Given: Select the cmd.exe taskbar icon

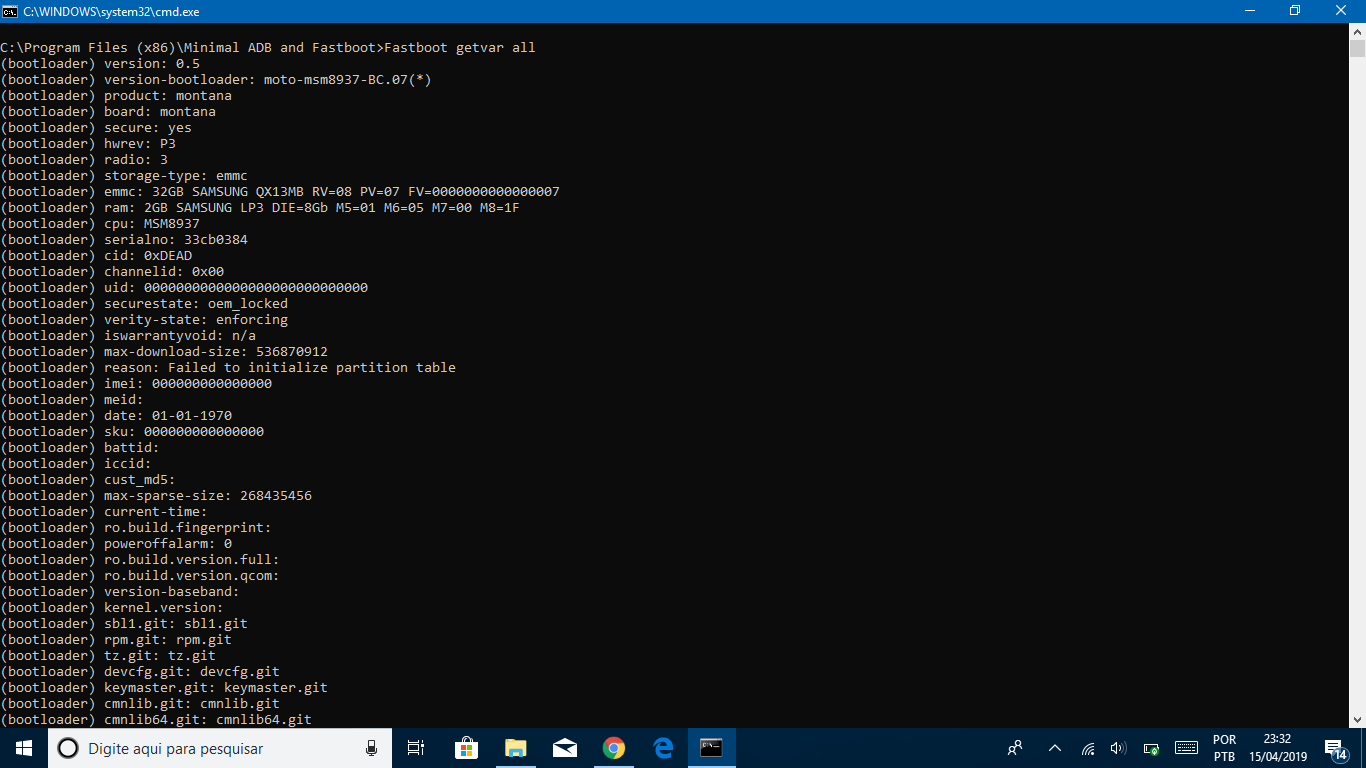Looking at the screenshot, I should point(711,748).
